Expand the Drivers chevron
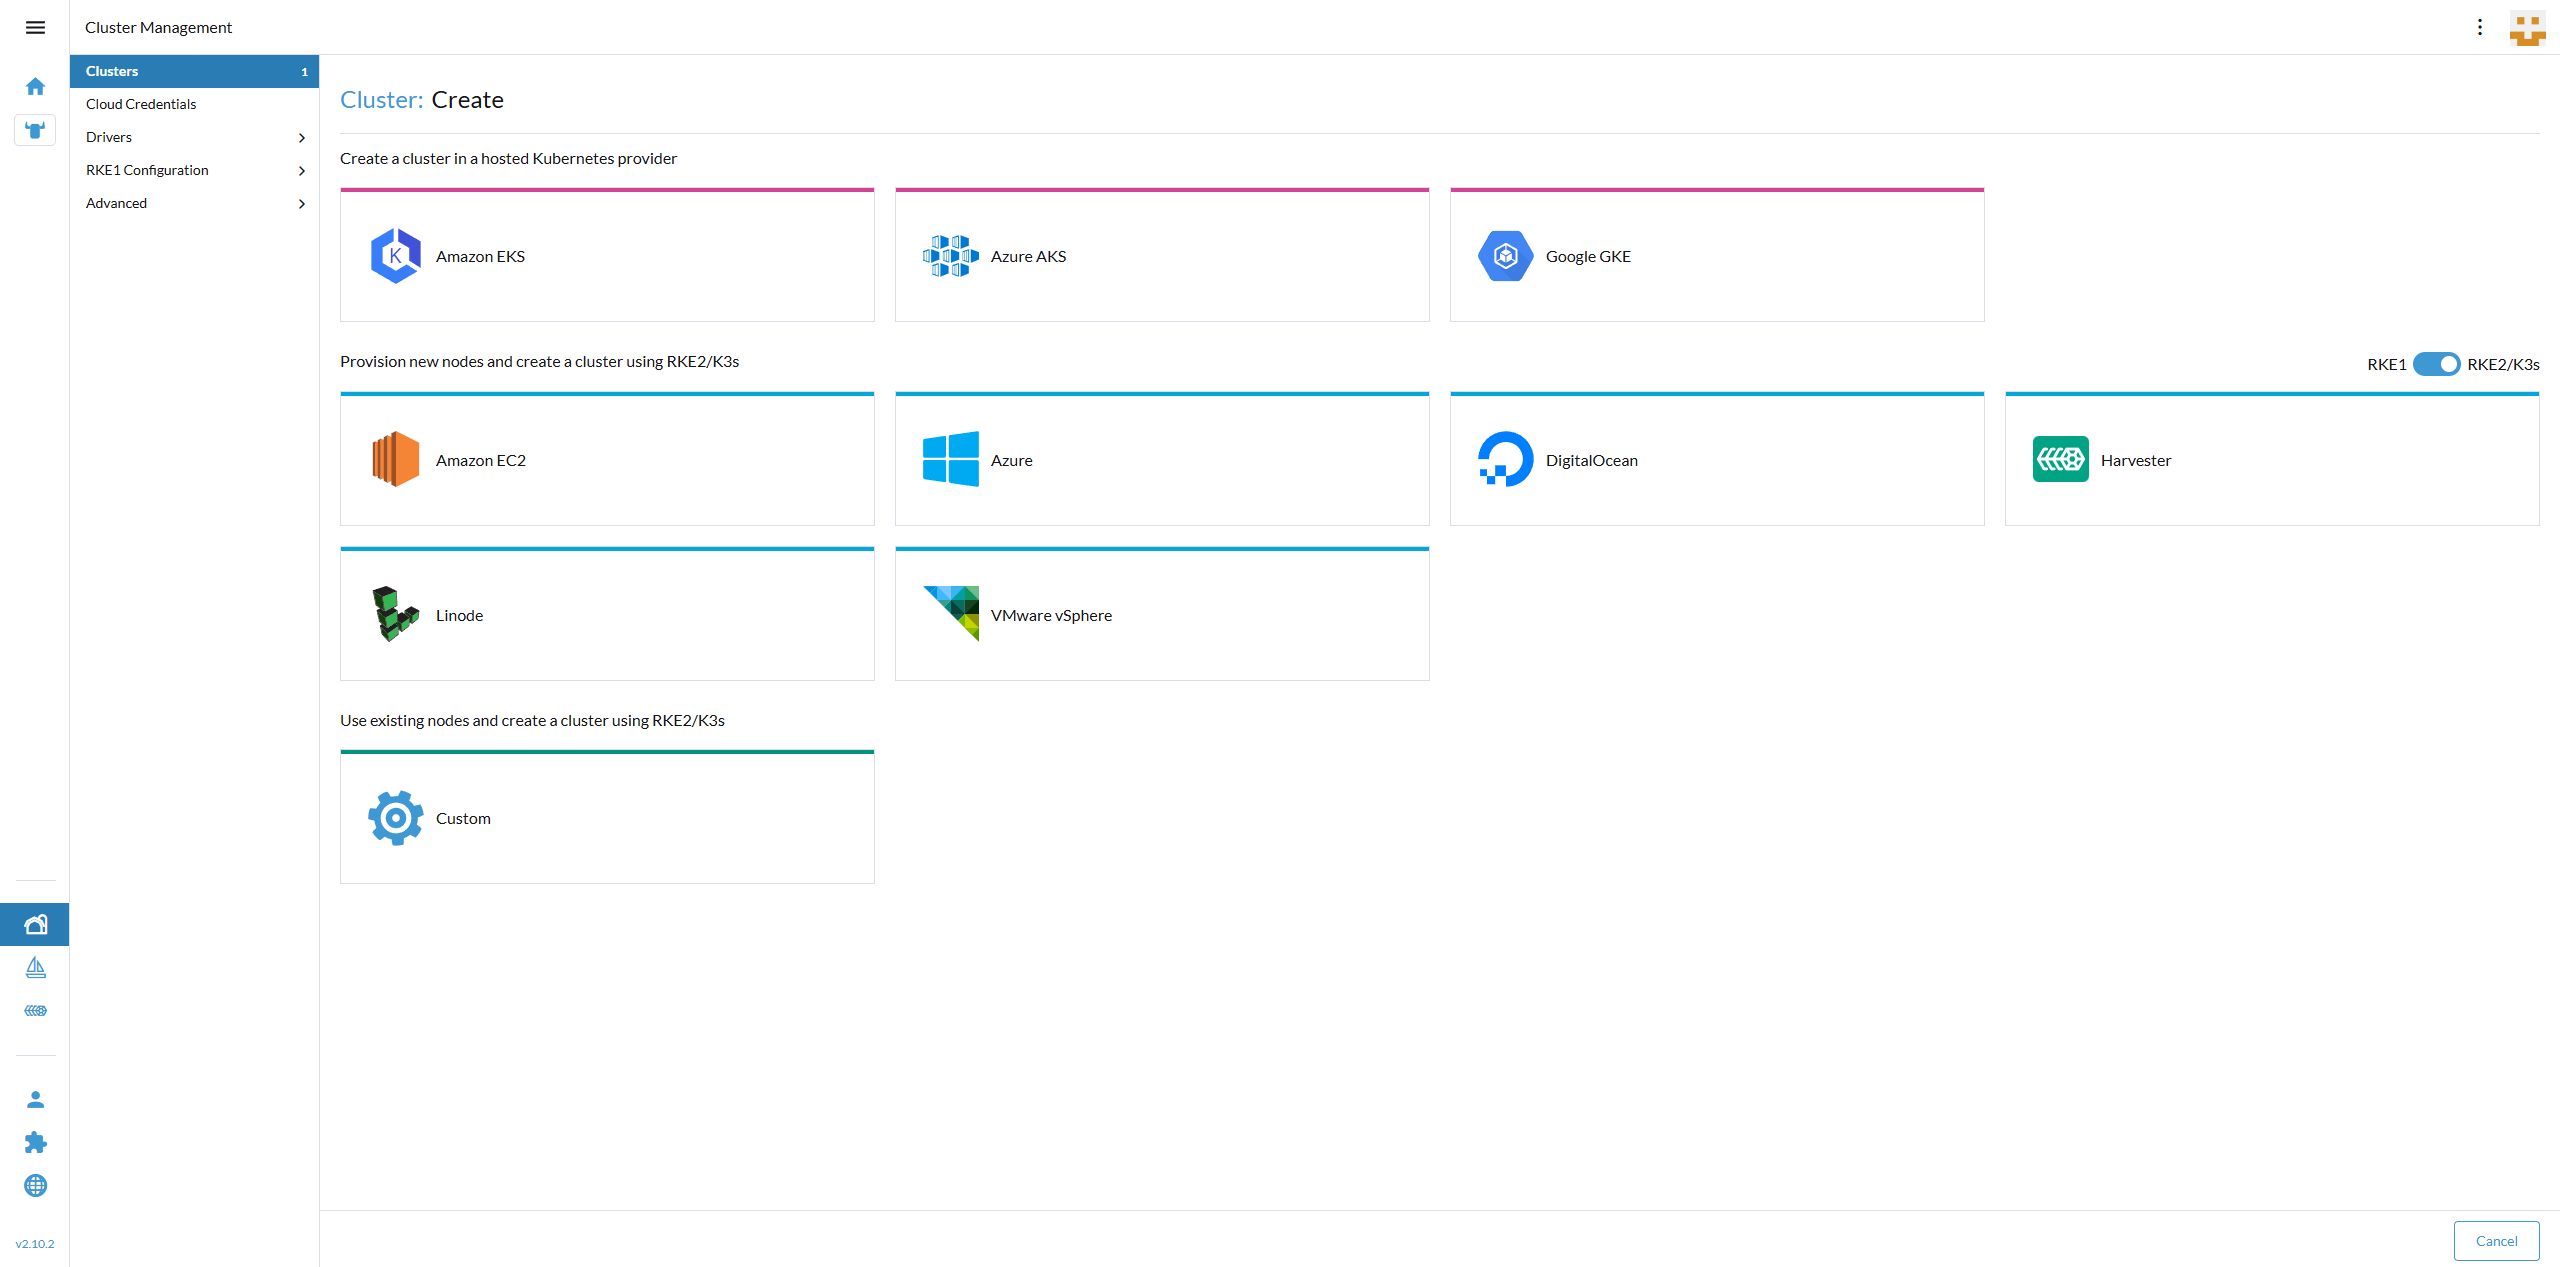 (x=301, y=138)
